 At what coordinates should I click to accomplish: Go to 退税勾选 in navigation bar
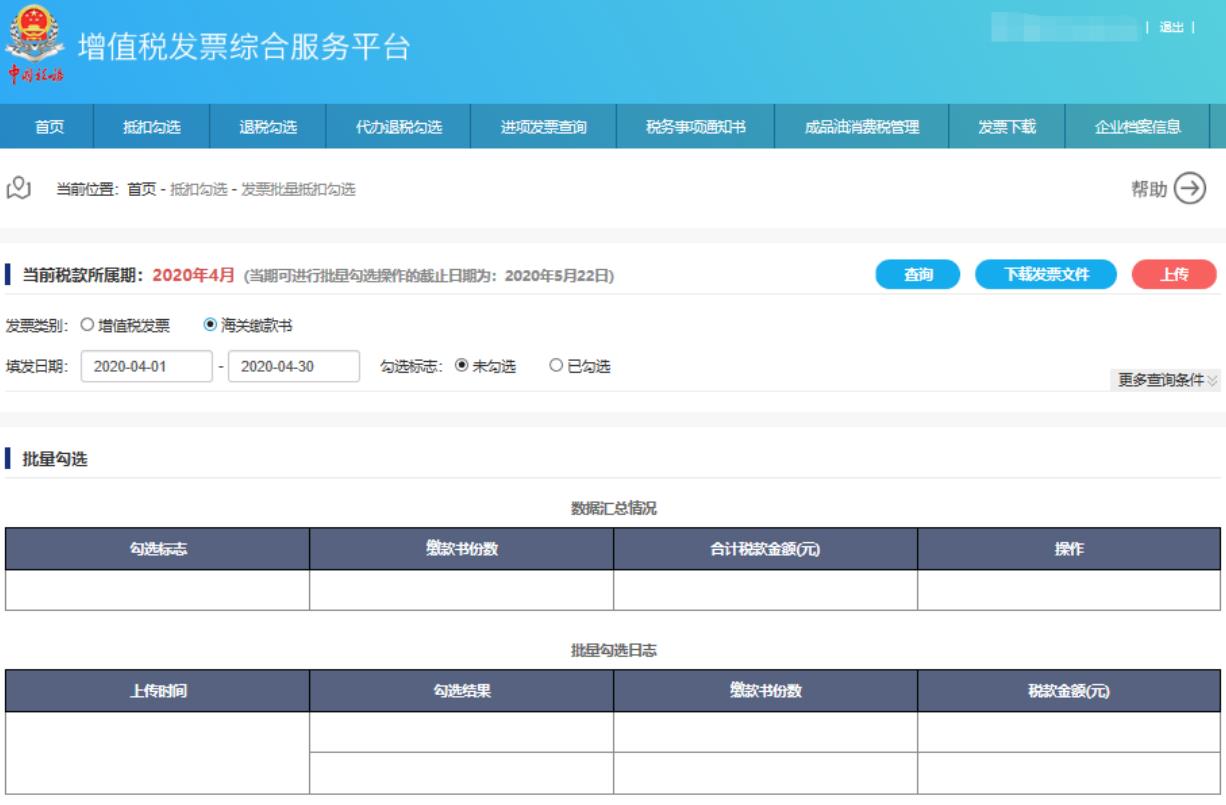[x=267, y=126]
